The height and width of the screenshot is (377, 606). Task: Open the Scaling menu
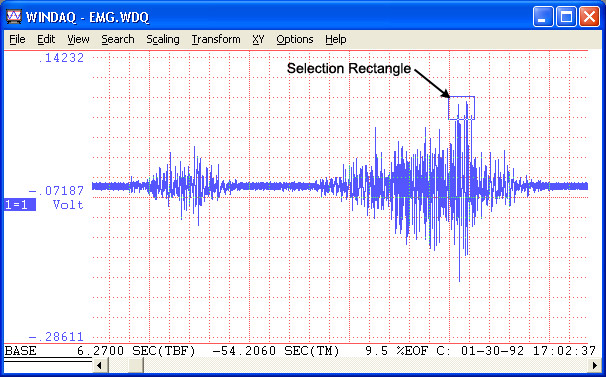163,39
